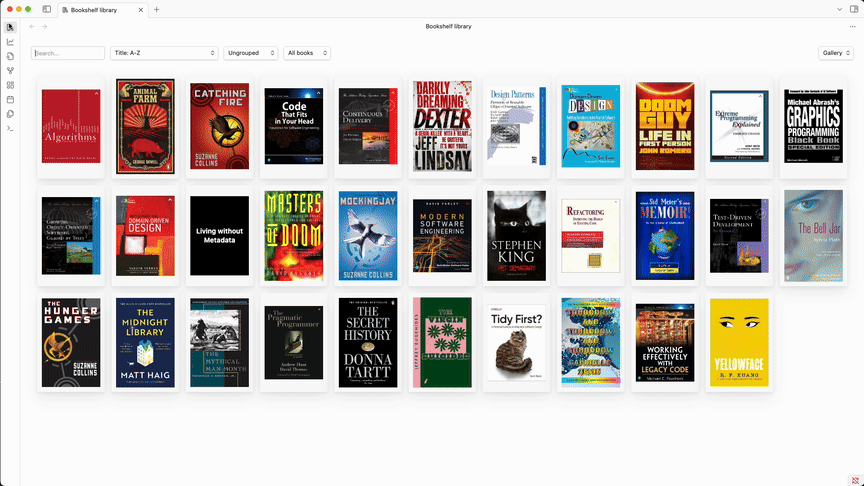864x486 pixels.
Task: Open Extreme Programming Explained cover
Action: click(x=739, y=126)
